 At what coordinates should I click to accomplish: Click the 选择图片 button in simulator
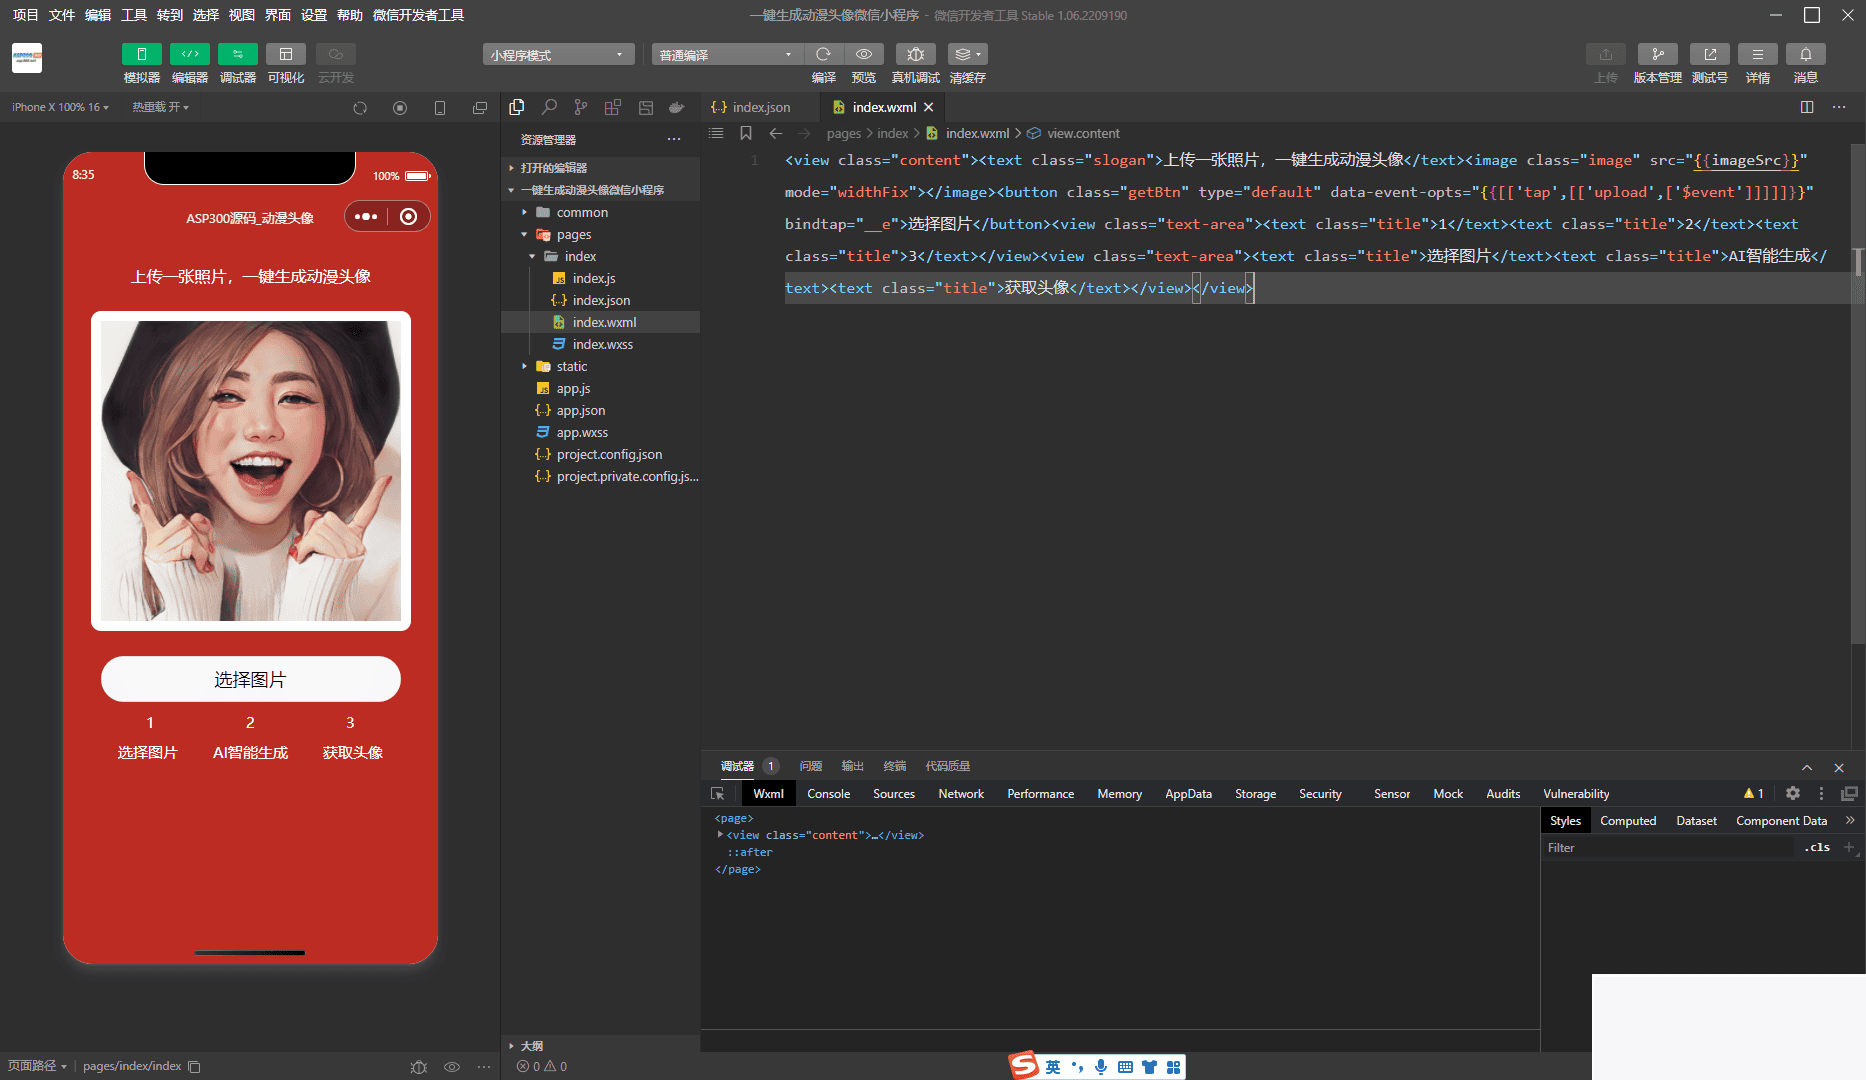tap(251, 679)
